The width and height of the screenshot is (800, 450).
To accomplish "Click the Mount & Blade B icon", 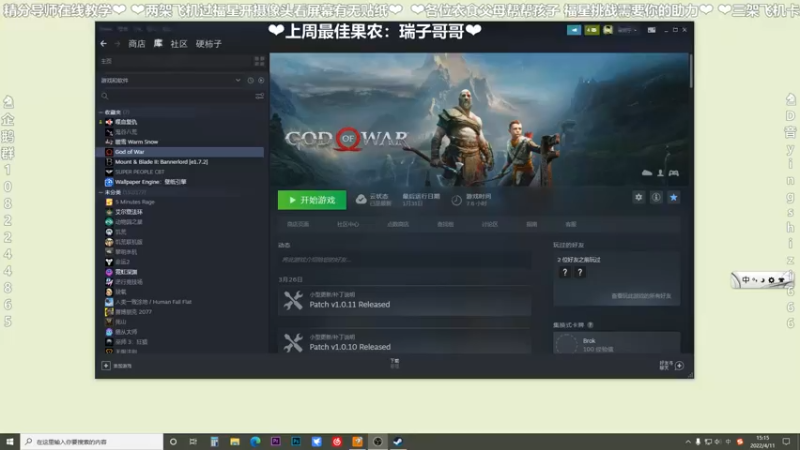I will (x=109, y=162).
